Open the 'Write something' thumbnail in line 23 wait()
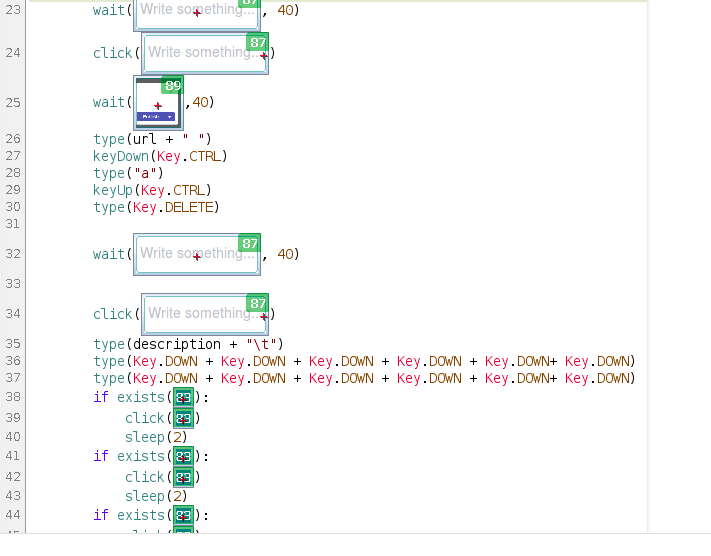Viewport: 711px width, 556px height. point(197,14)
